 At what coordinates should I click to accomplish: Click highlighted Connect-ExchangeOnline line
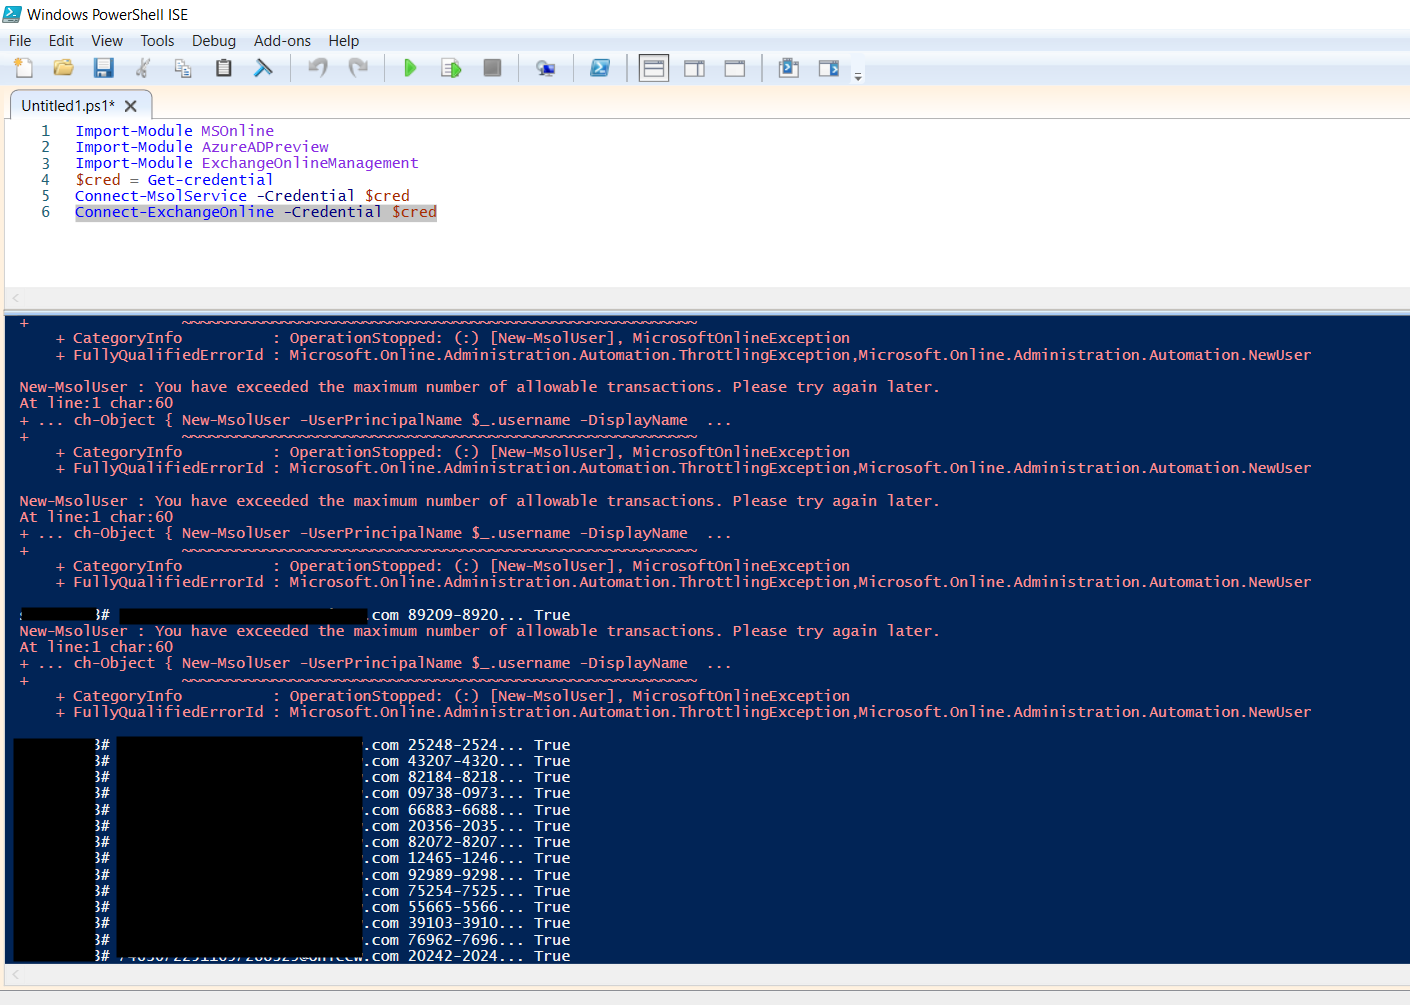pos(256,212)
